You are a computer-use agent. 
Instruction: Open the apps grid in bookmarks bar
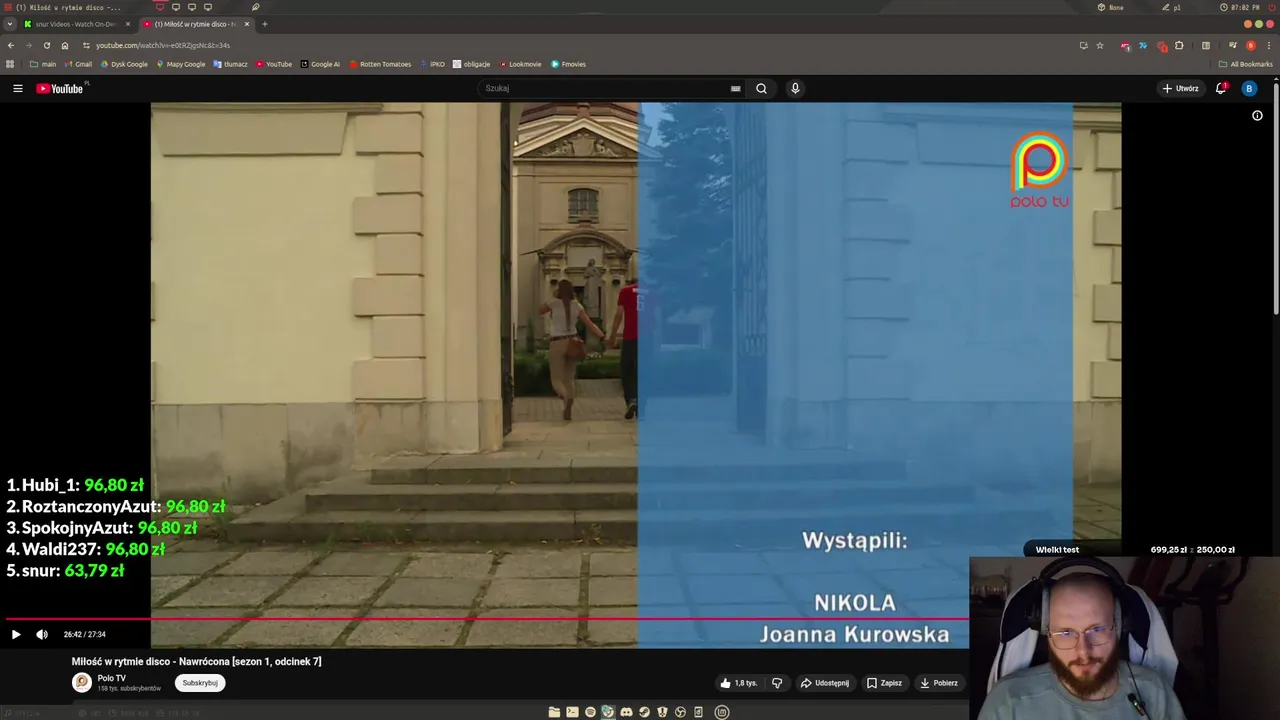point(10,64)
